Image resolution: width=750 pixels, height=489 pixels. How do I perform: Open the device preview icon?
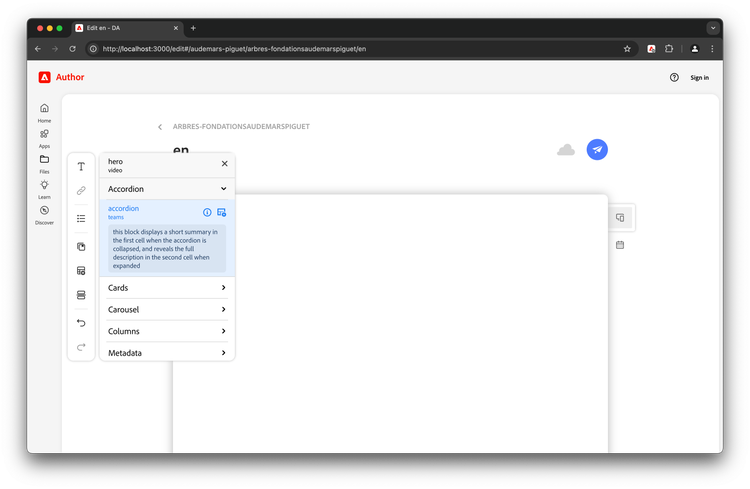620,218
